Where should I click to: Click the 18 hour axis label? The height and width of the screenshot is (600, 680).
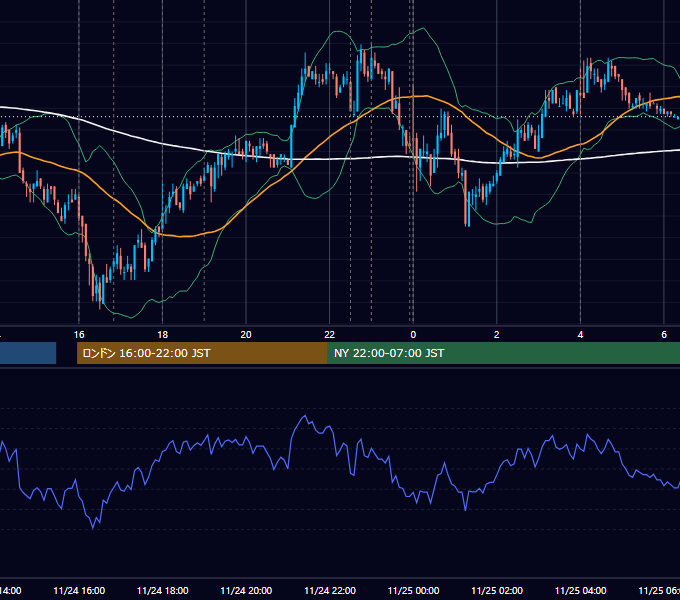[163, 334]
